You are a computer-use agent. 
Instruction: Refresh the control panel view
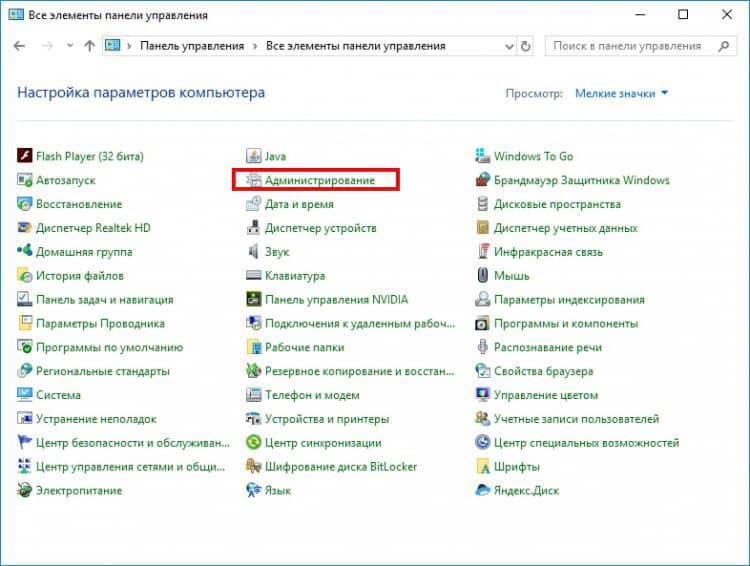526,46
